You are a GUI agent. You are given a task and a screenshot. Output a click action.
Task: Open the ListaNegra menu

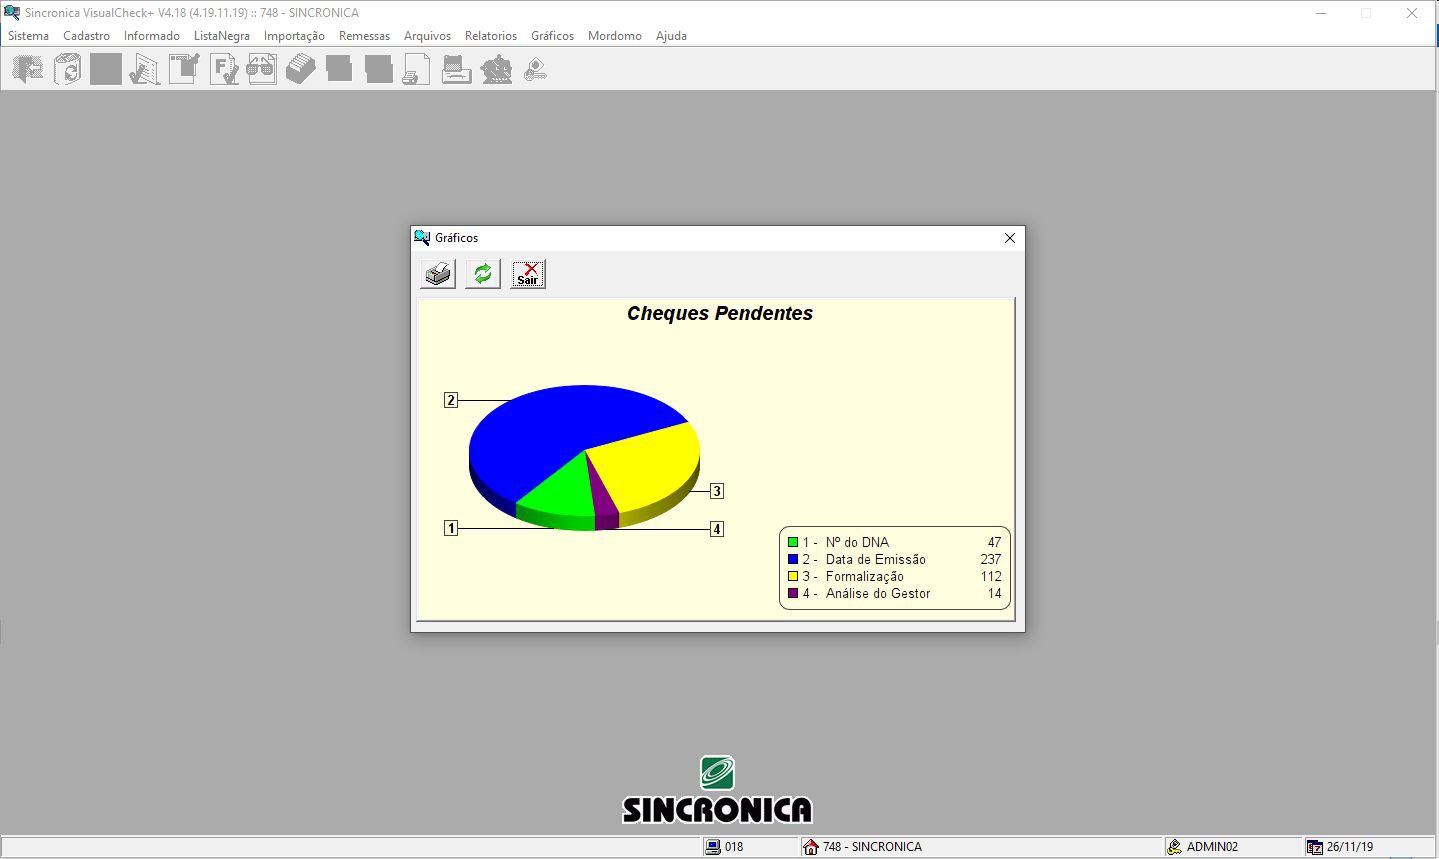click(x=222, y=36)
